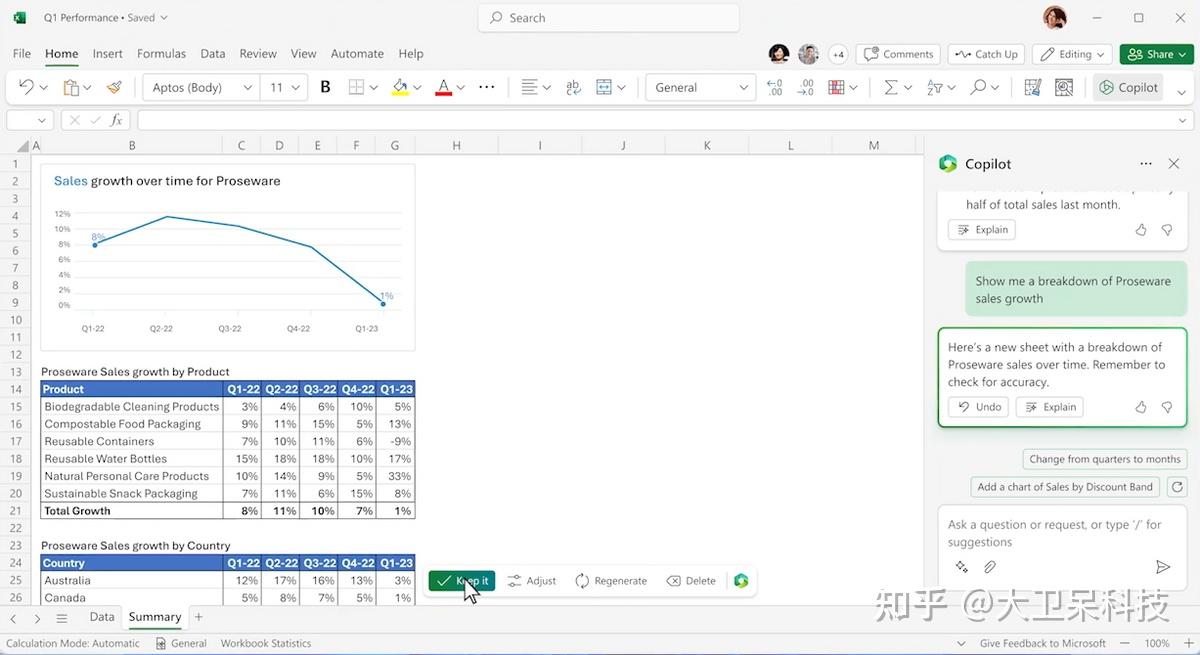Screen dimensions: 1200x655
Task: Open the Help tab
Action: pos(411,54)
